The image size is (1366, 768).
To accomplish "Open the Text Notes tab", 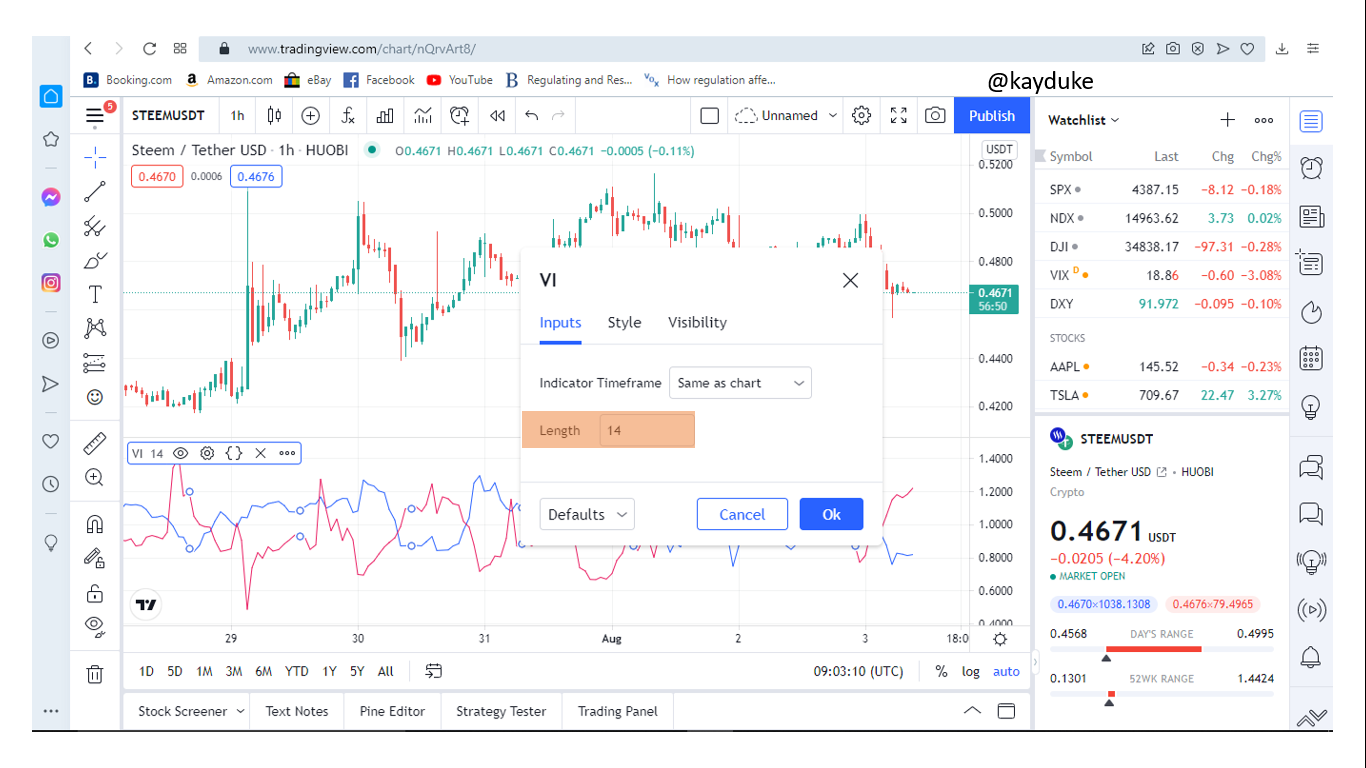I will click(297, 711).
